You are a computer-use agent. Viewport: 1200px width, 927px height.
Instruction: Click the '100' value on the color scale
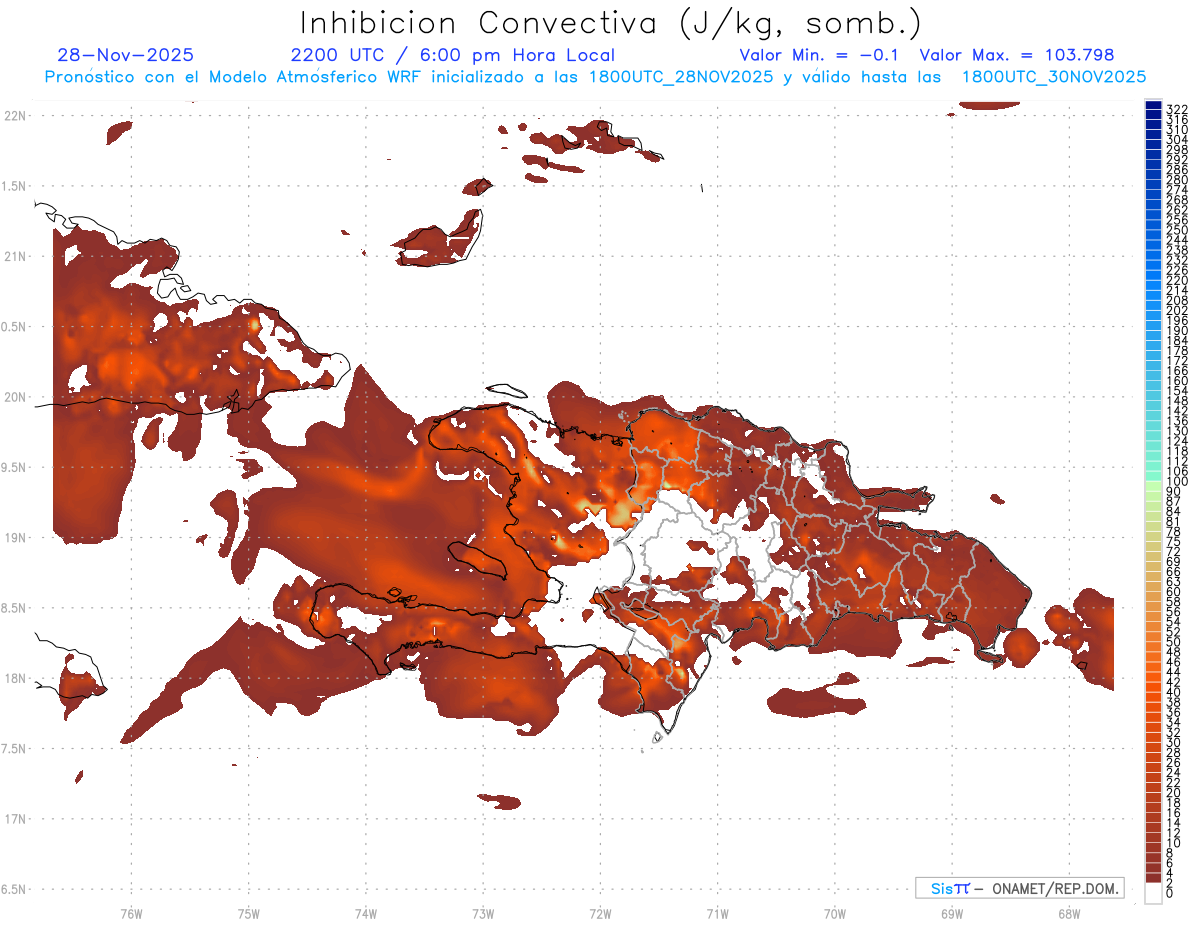[1176, 481]
